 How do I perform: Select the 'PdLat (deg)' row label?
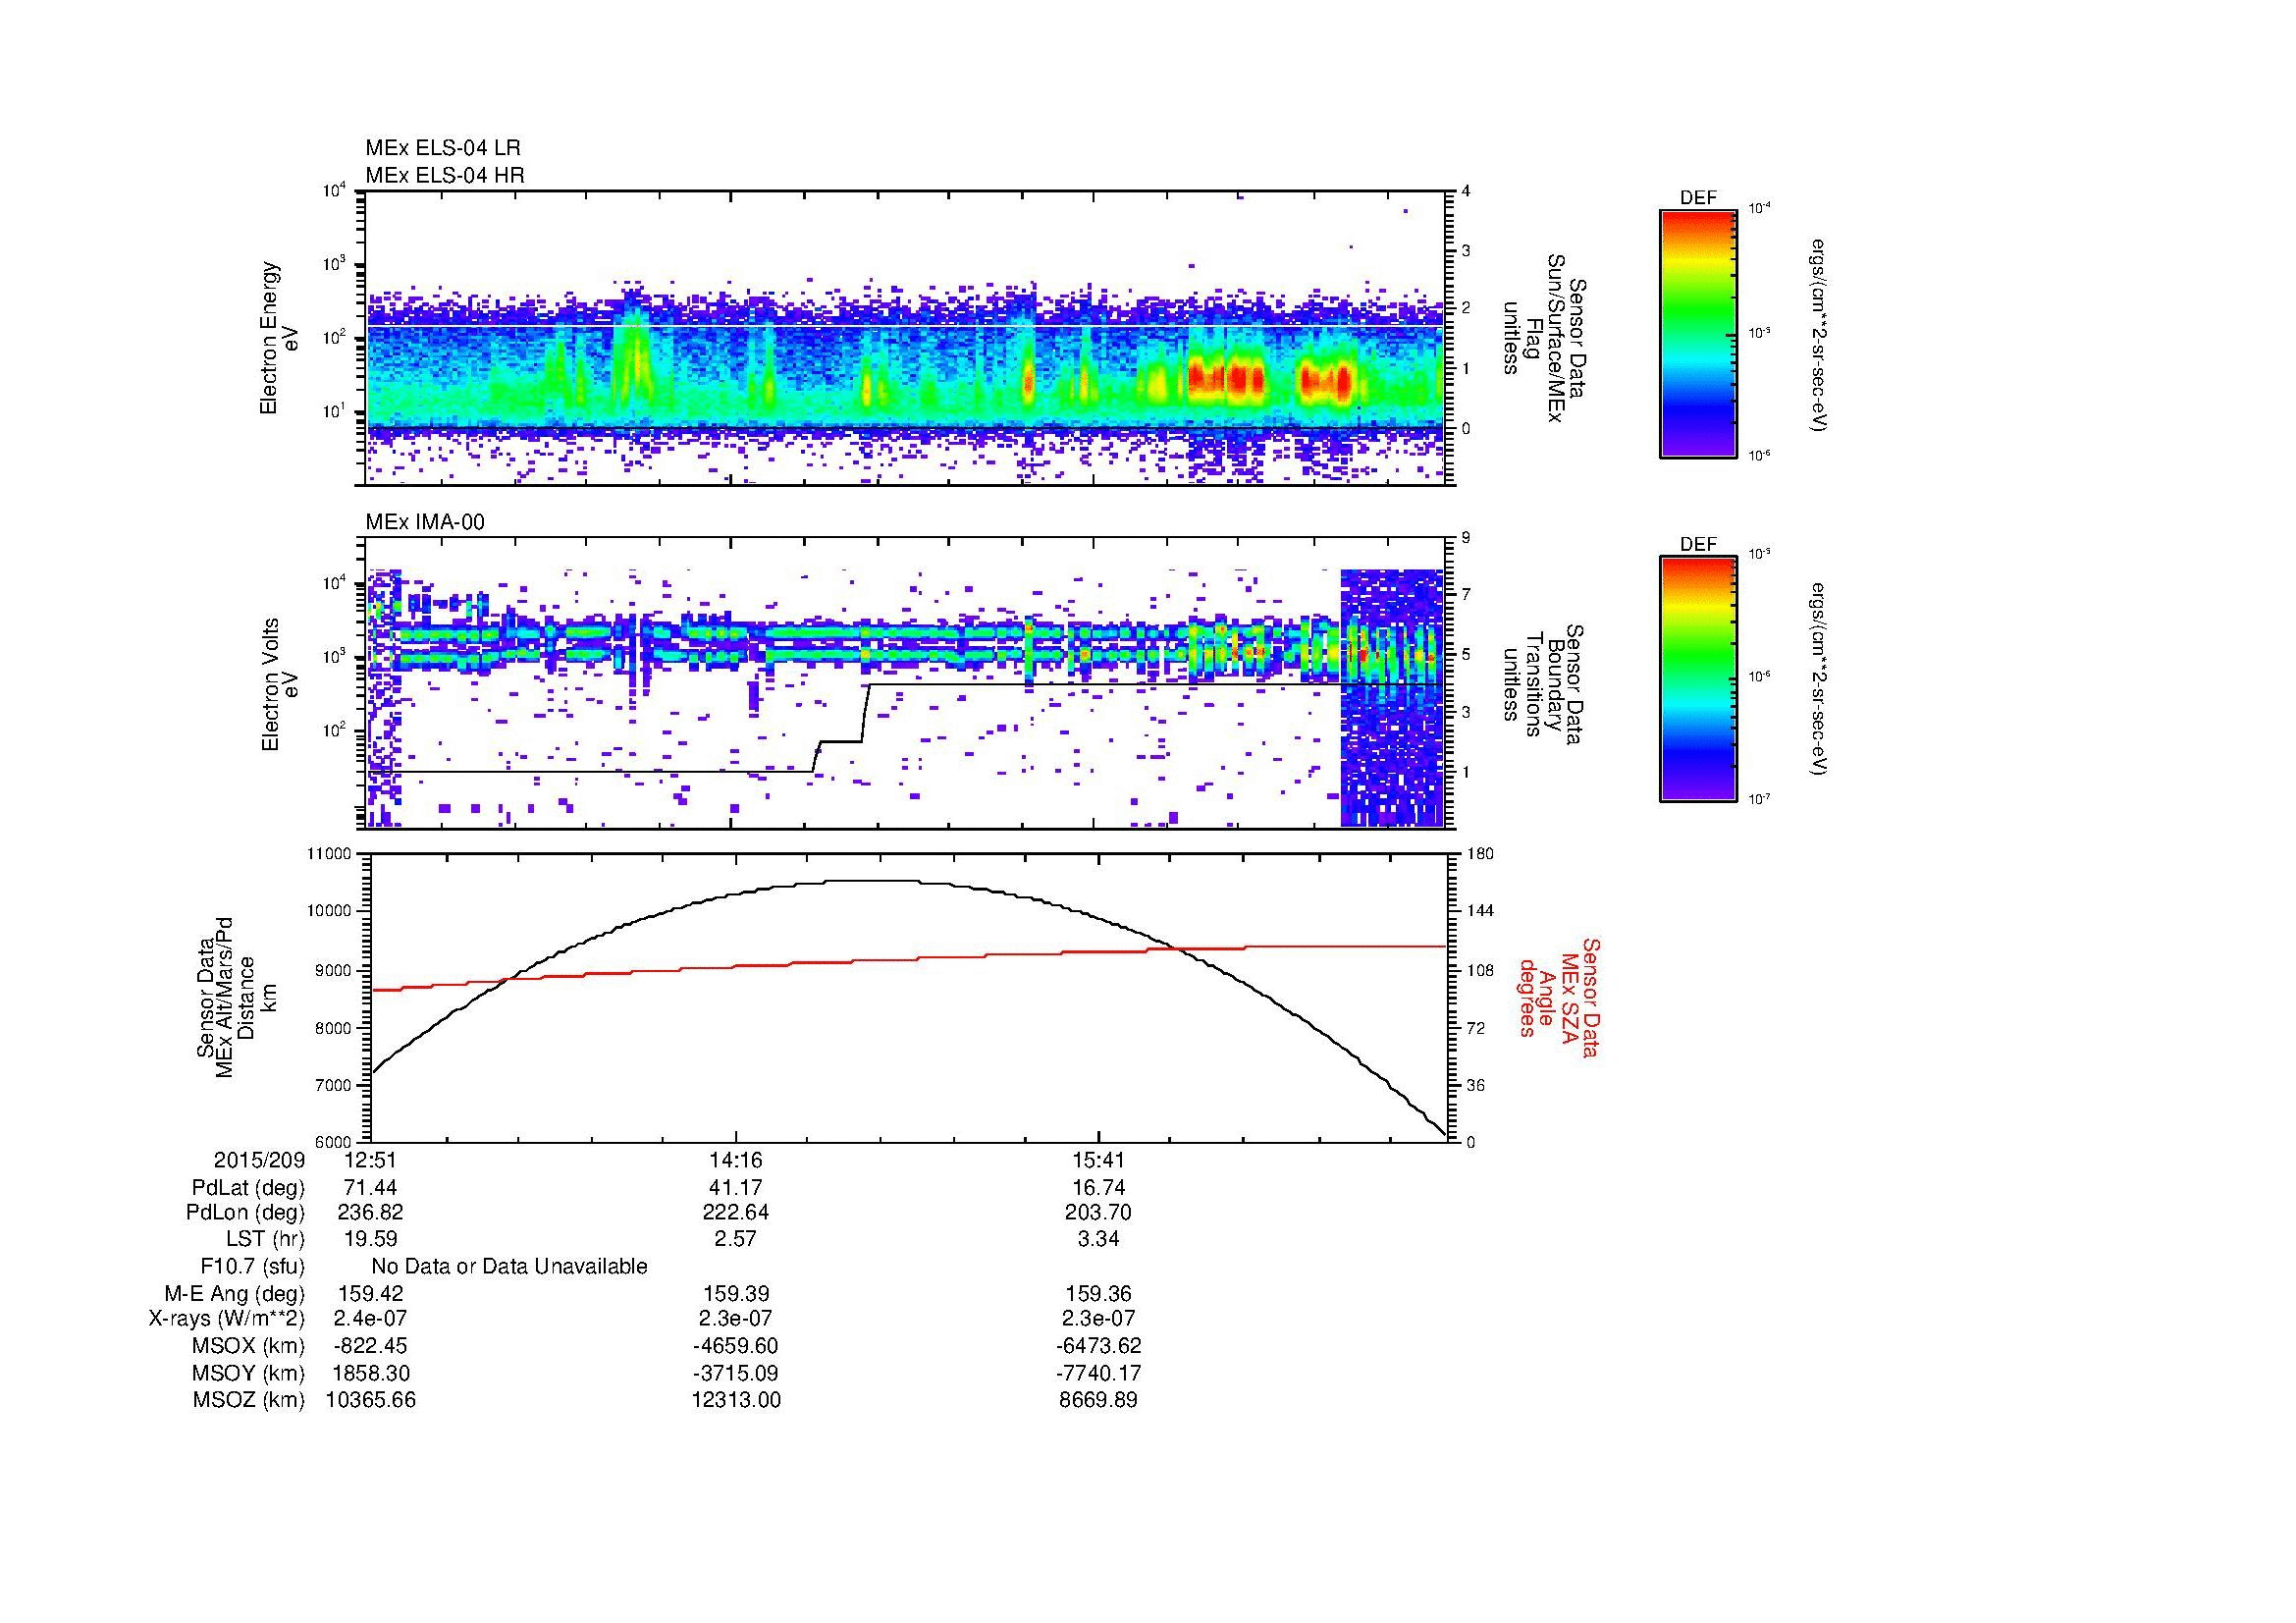(x=248, y=1188)
